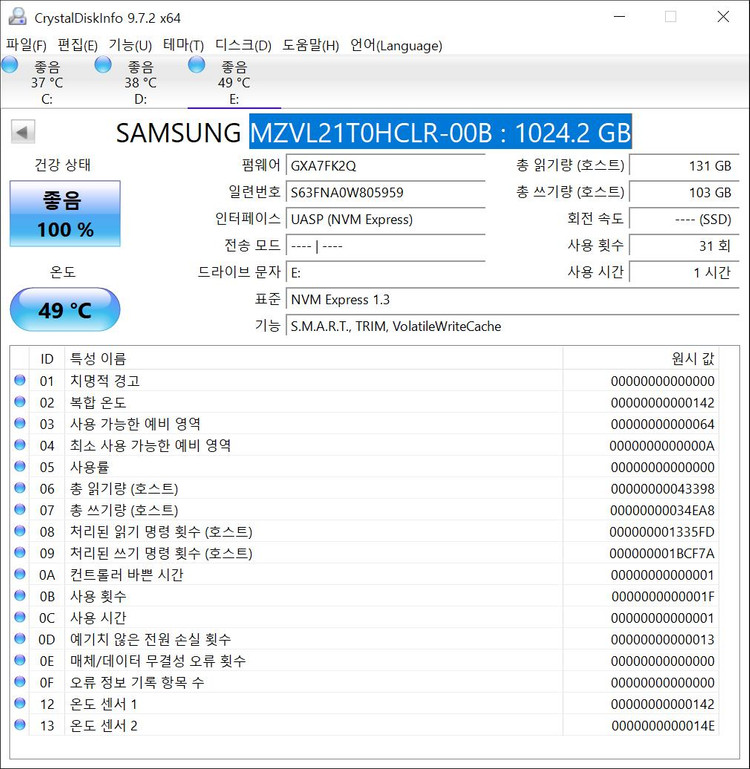Click total host writes value 103 GB
Image resolution: width=750 pixels, height=769 pixels.
(x=683, y=192)
